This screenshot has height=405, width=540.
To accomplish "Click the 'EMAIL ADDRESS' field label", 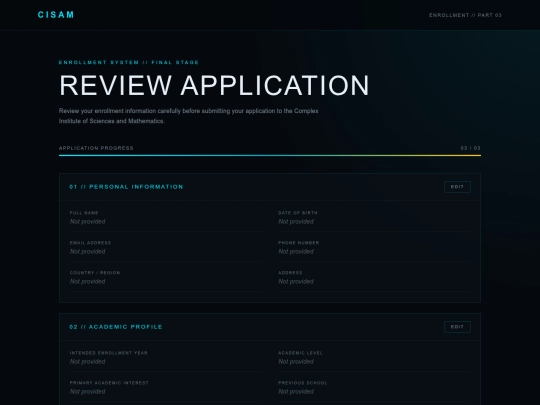I will coord(90,243).
